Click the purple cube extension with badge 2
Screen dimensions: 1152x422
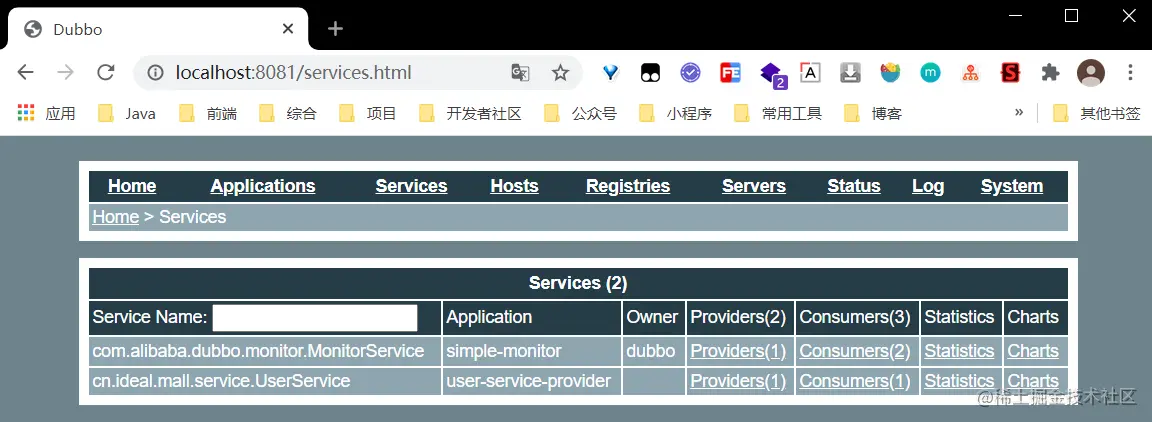[772, 75]
